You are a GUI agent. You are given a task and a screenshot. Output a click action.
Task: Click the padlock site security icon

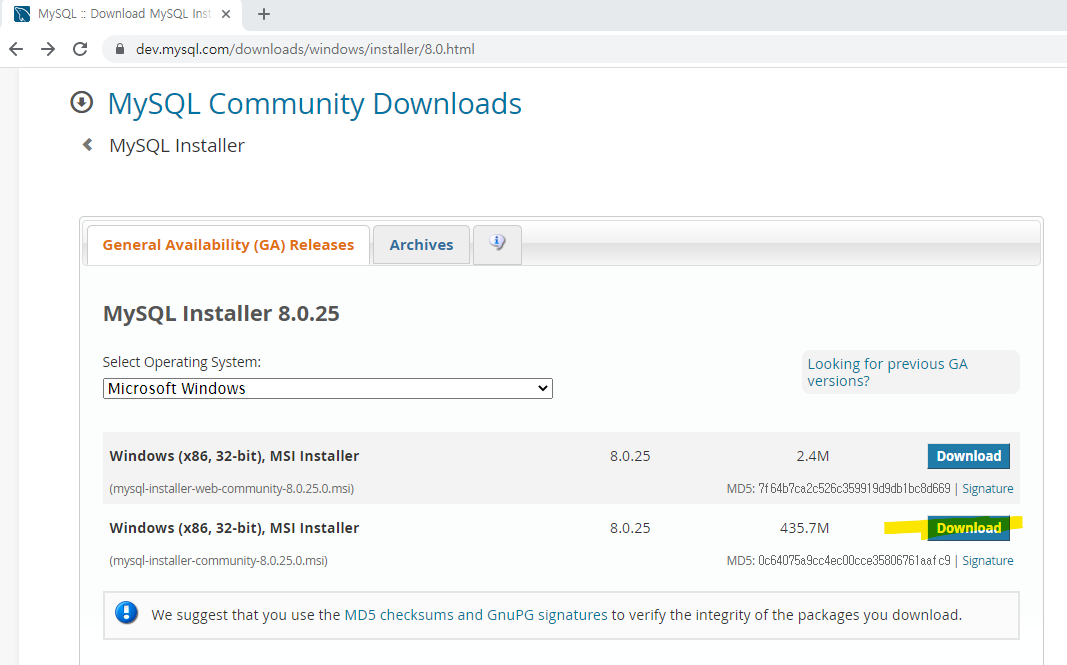[x=120, y=49]
